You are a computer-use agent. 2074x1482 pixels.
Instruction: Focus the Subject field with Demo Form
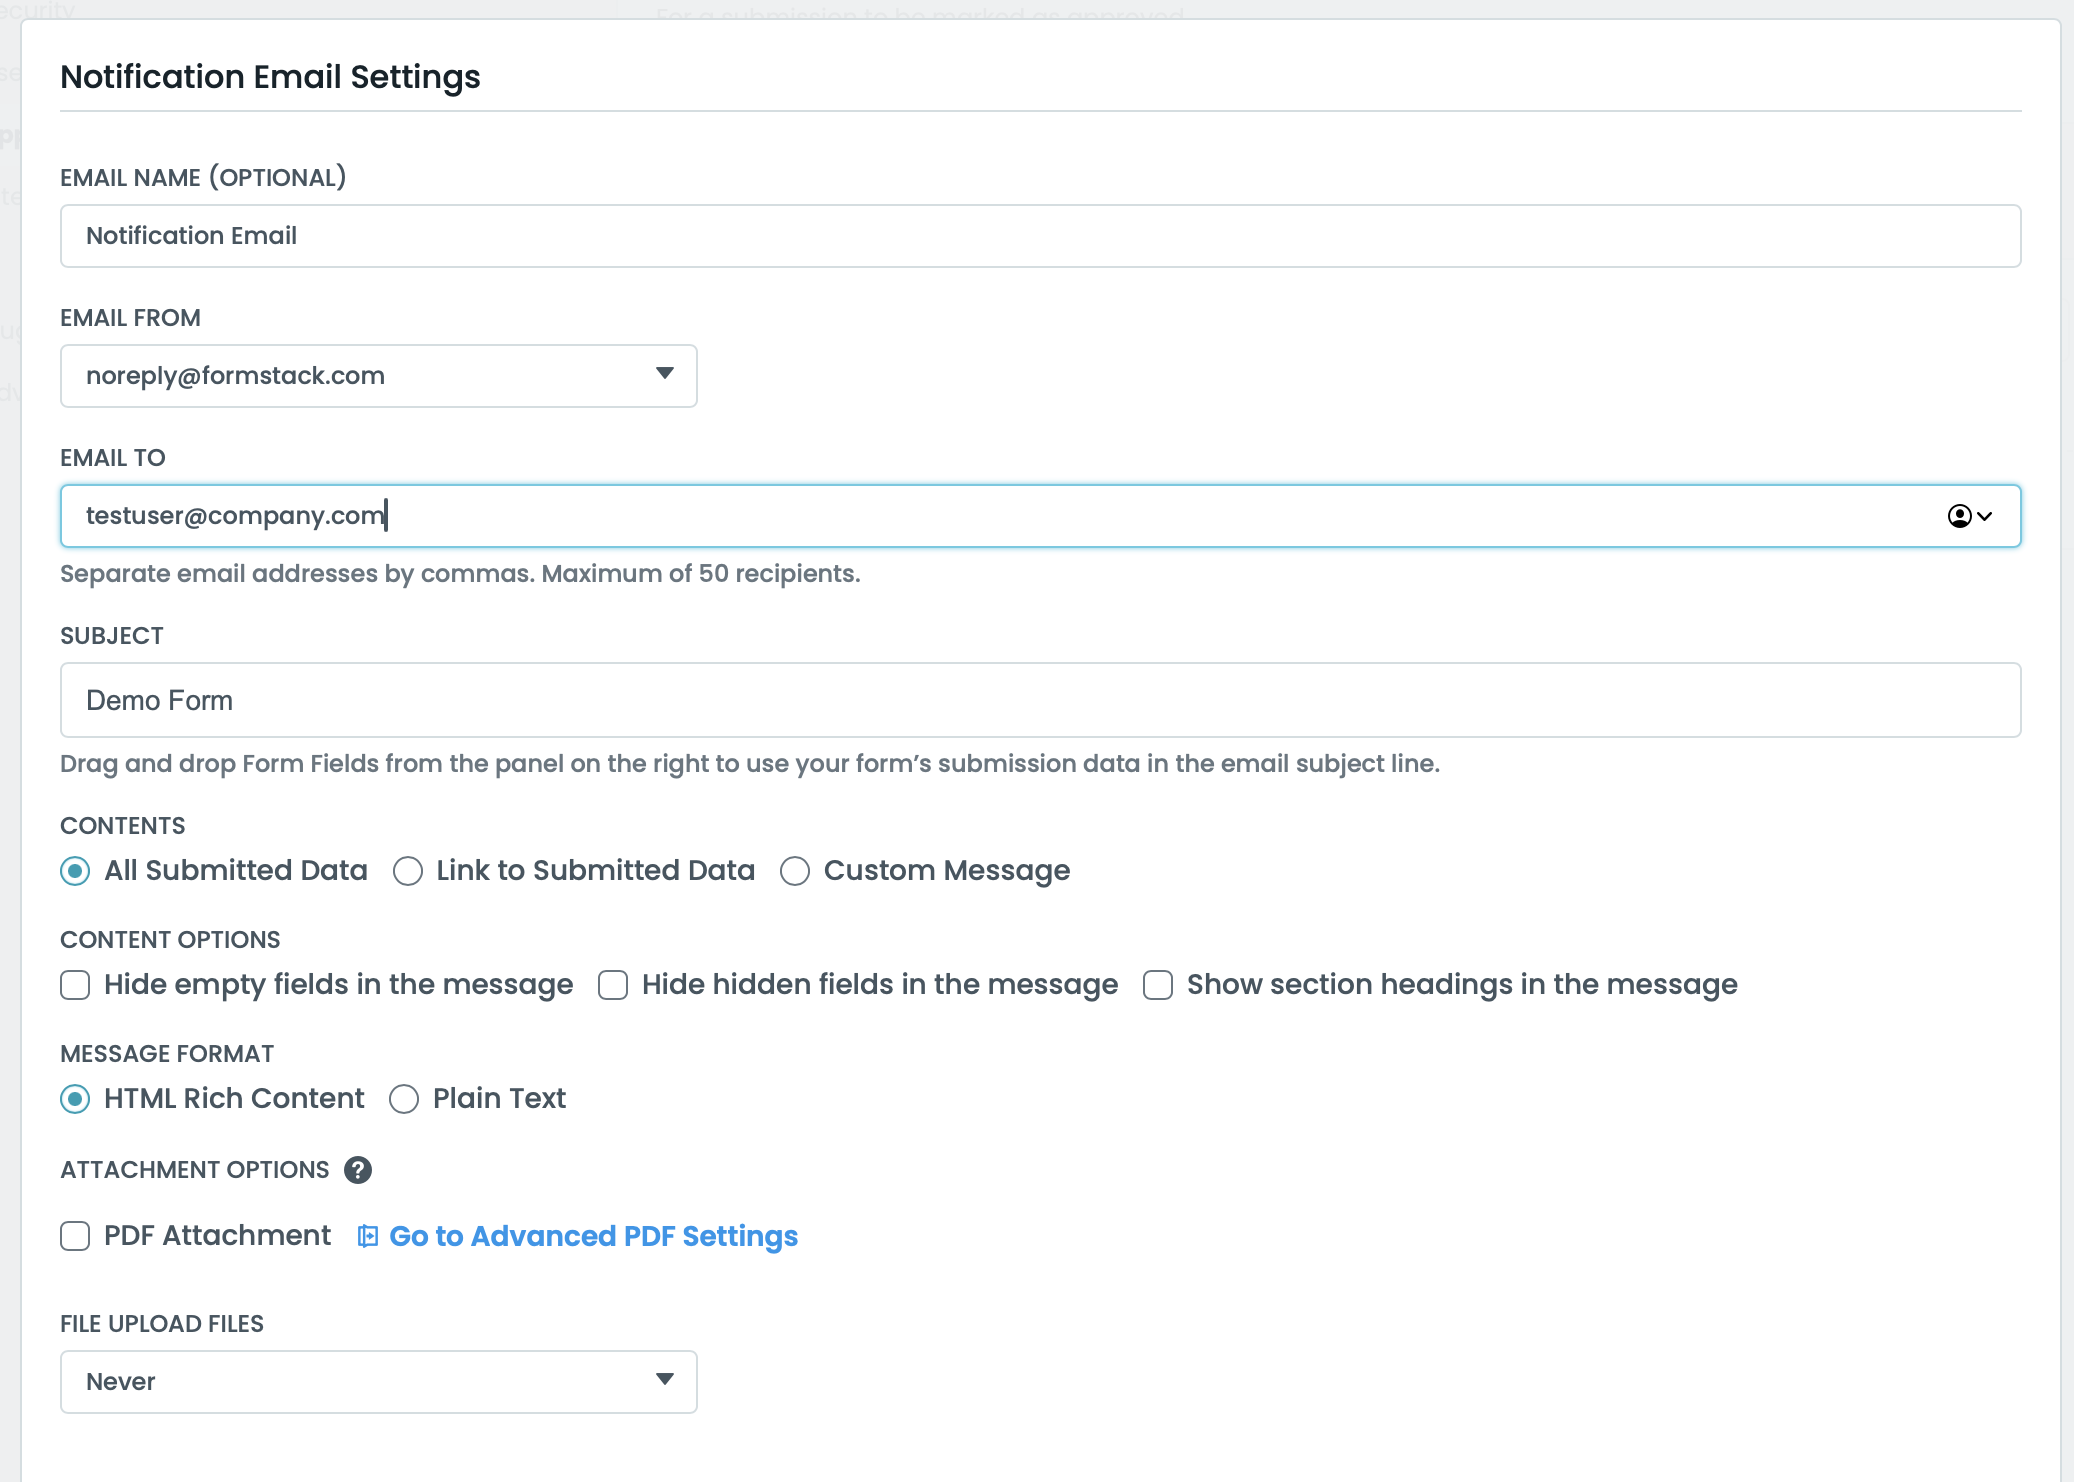1040,700
